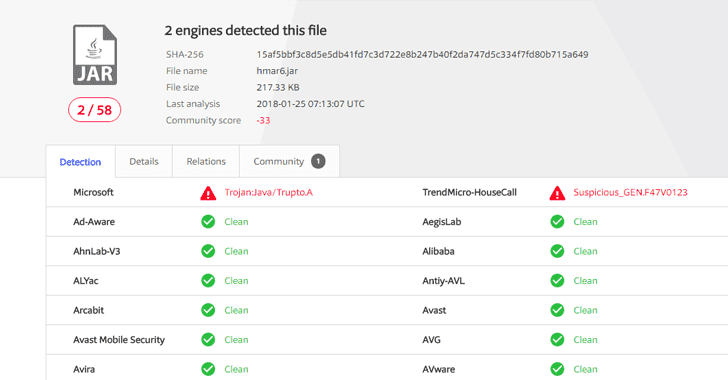The image size is (728, 380).
Task: Click the Trojan:Java/Trupto.A detection name
Action: point(269,192)
